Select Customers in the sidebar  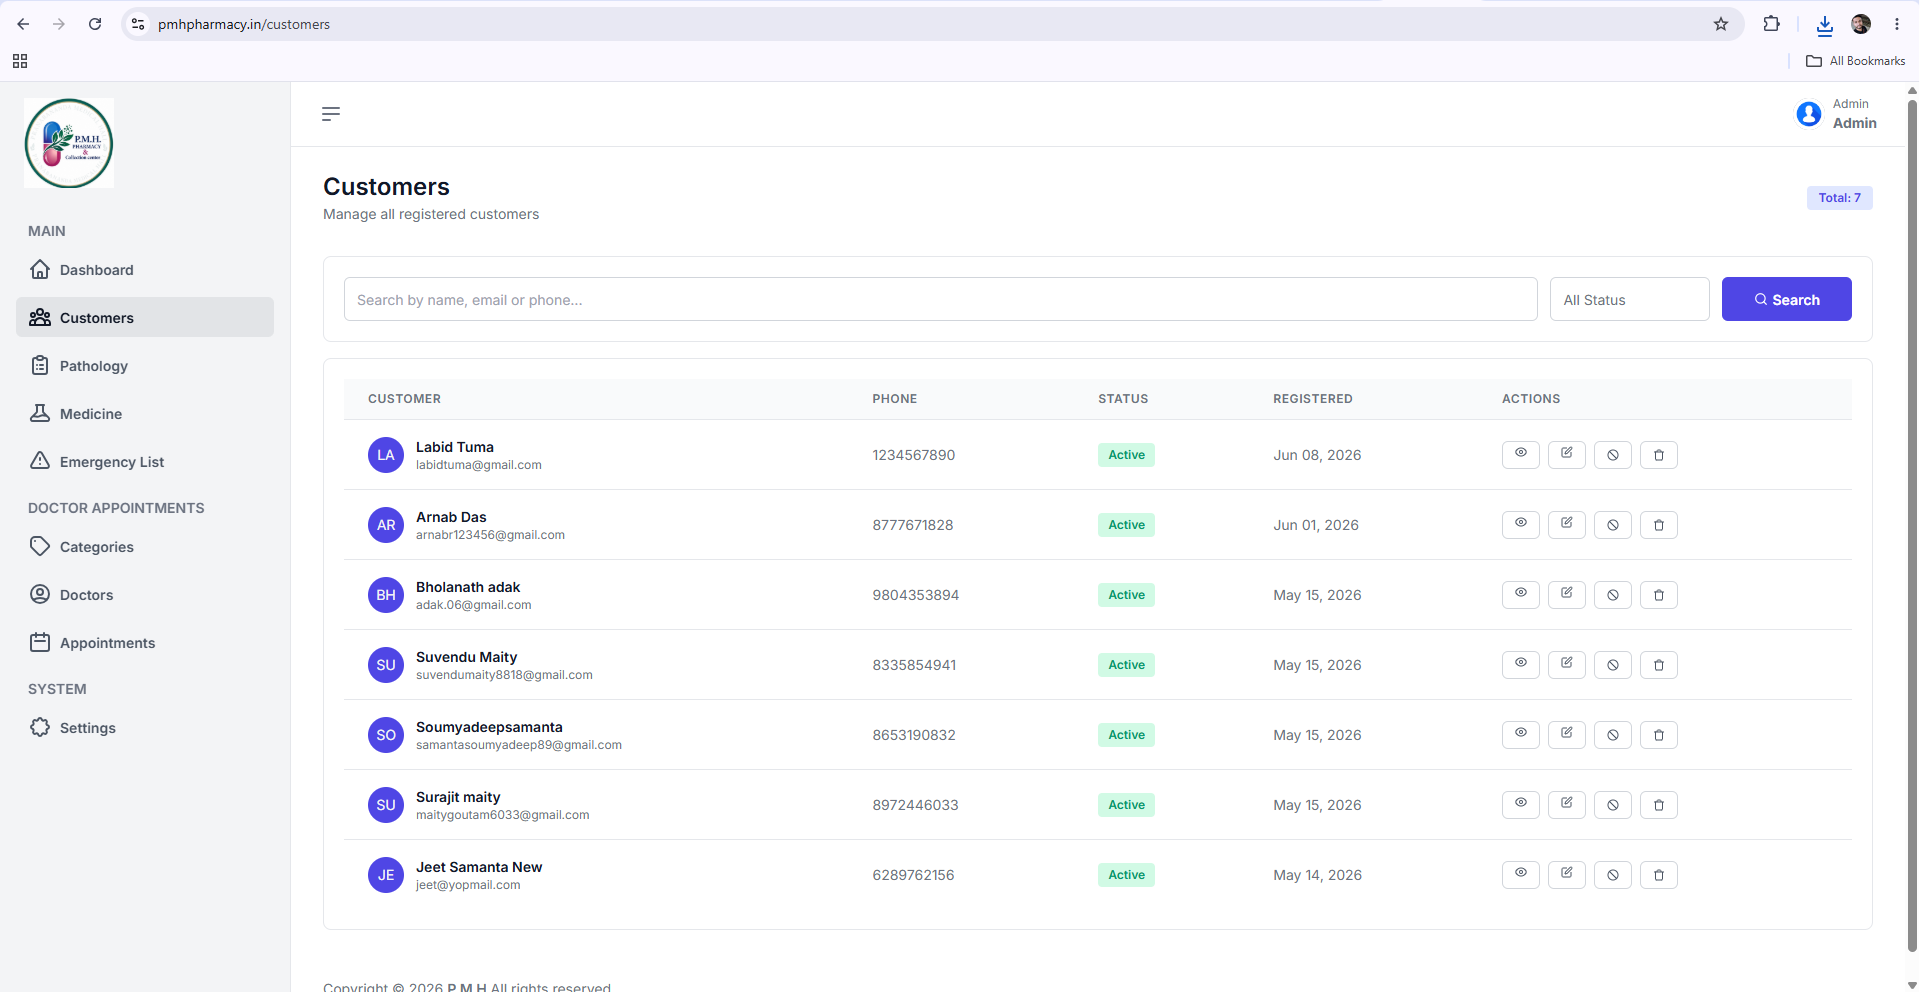(145, 317)
